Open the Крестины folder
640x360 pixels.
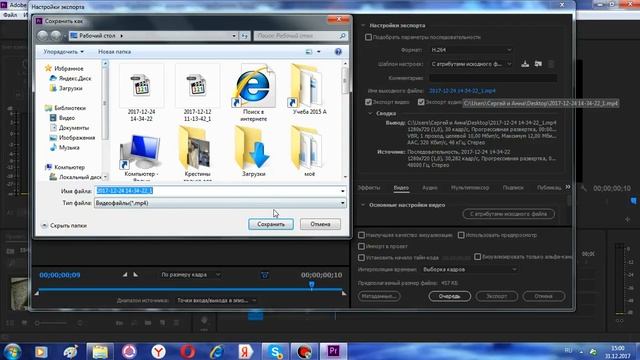197,153
